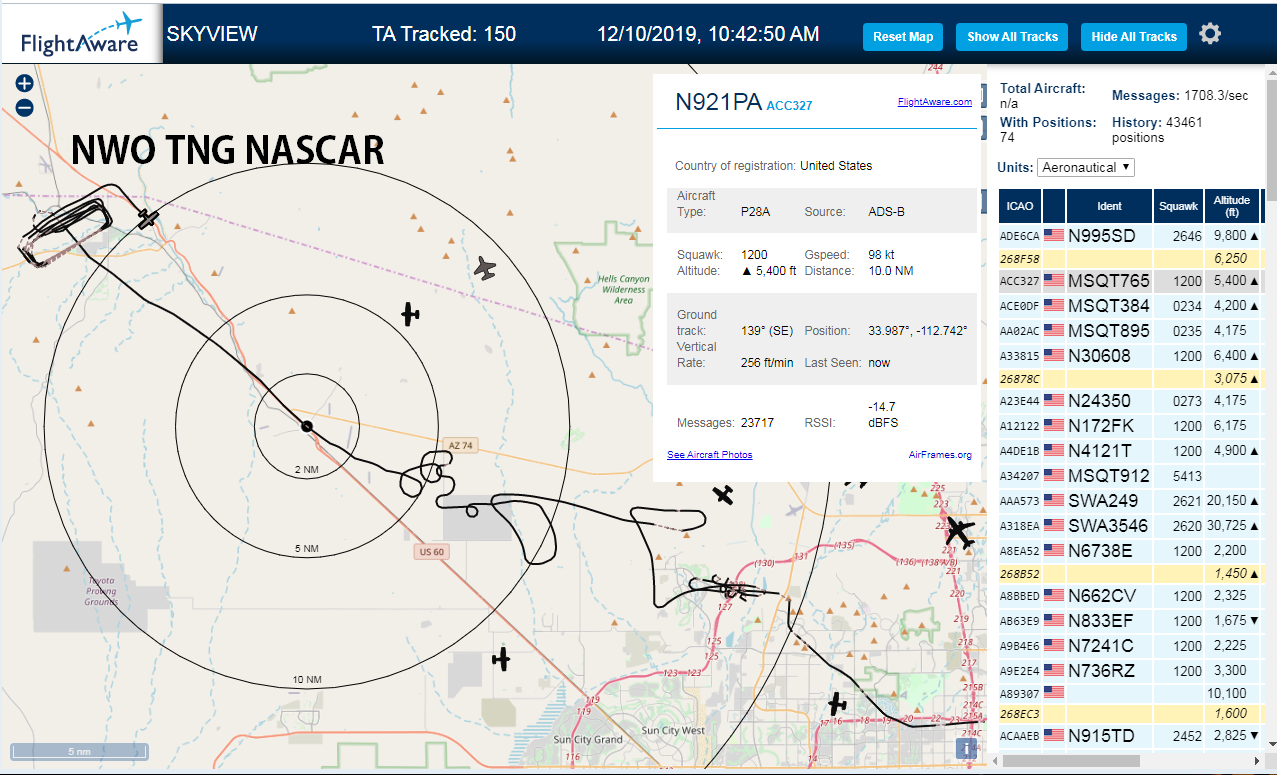Select the N736RZ aircraft row

[x=1130, y=671]
